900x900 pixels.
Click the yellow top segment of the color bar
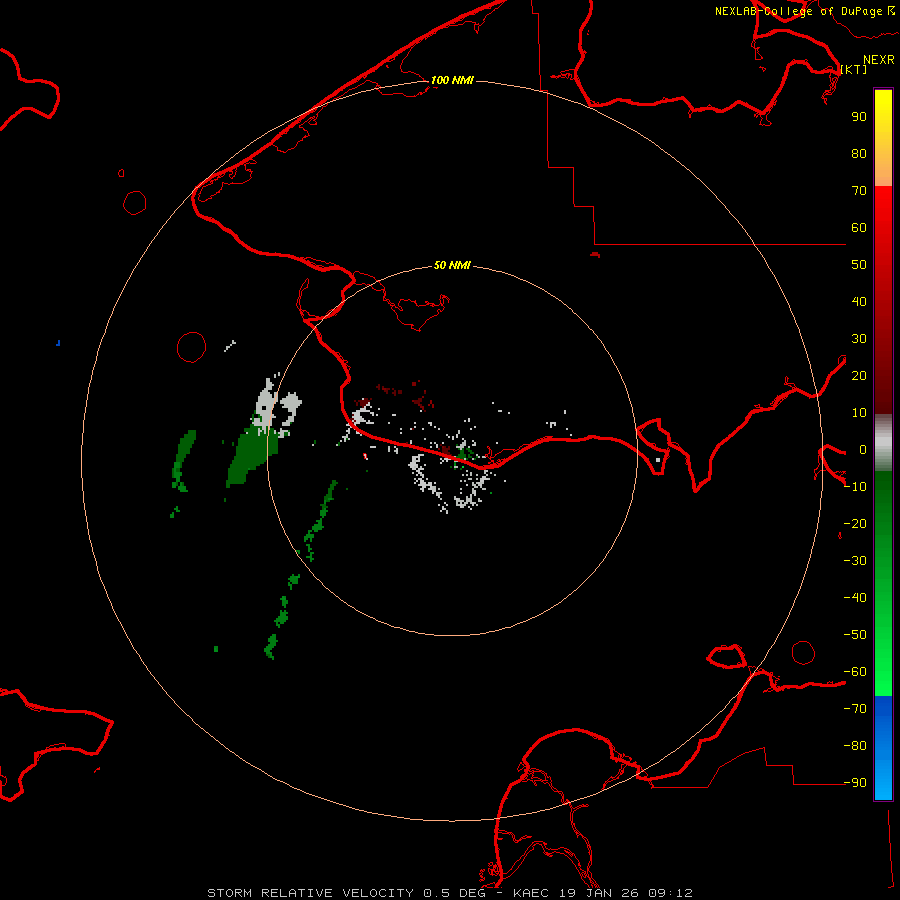click(x=883, y=138)
